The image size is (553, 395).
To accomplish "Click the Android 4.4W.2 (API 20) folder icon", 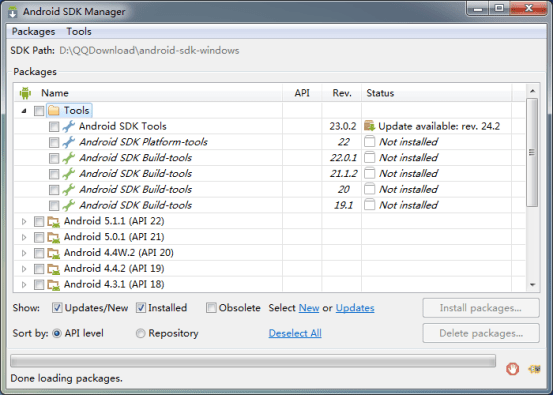I will [x=54, y=253].
